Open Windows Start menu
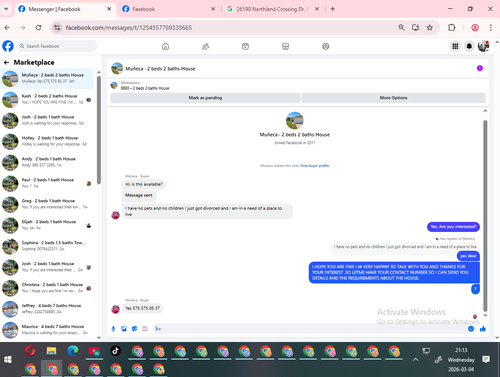 (8, 359)
